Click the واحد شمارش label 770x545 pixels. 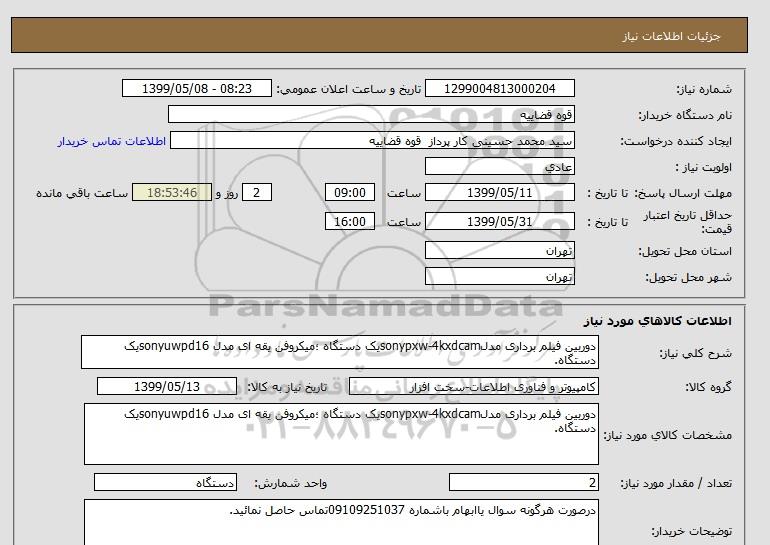coord(291,483)
